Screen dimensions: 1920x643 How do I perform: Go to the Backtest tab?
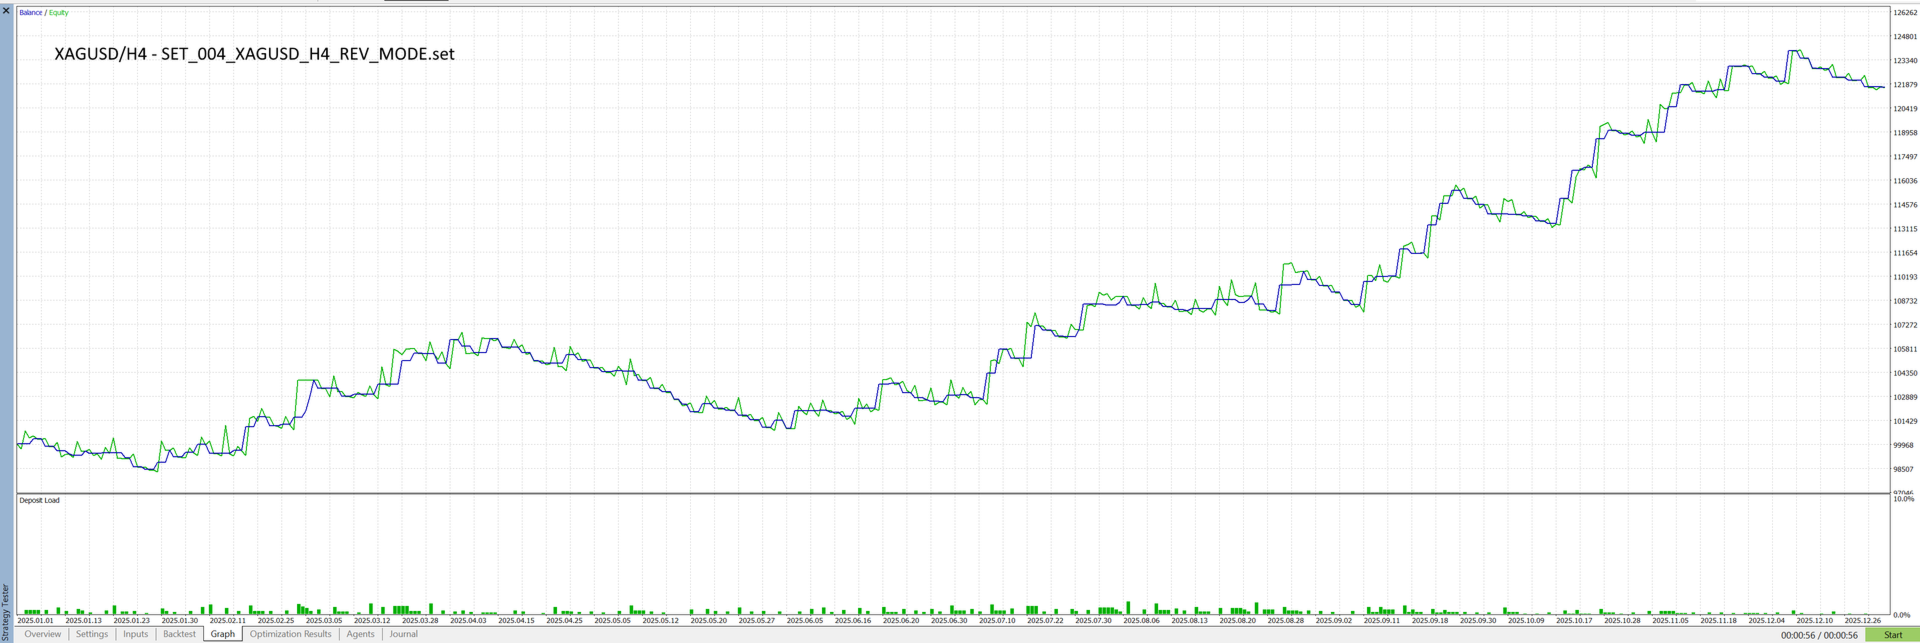coord(179,634)
